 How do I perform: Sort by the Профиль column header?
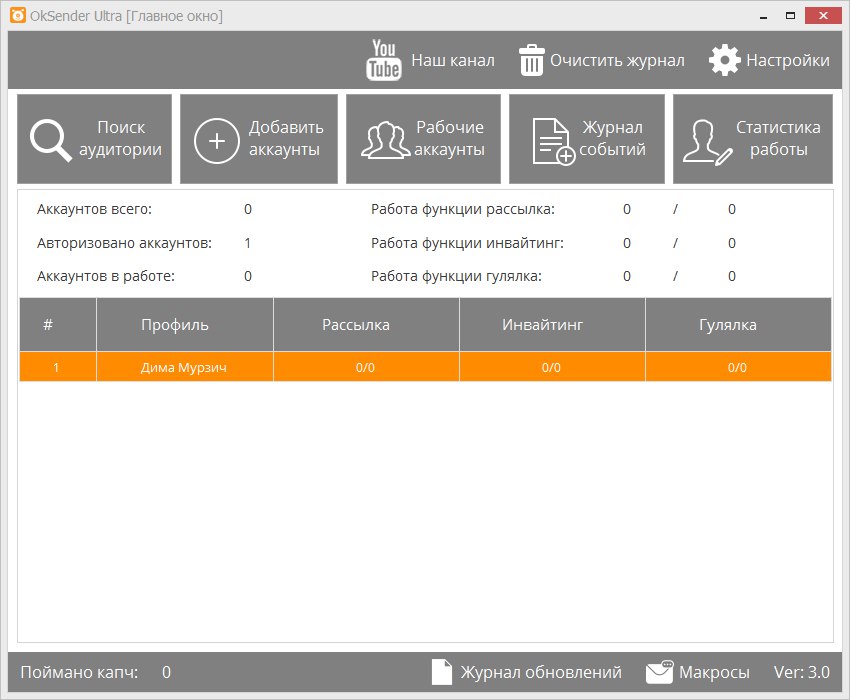[185, 324]
